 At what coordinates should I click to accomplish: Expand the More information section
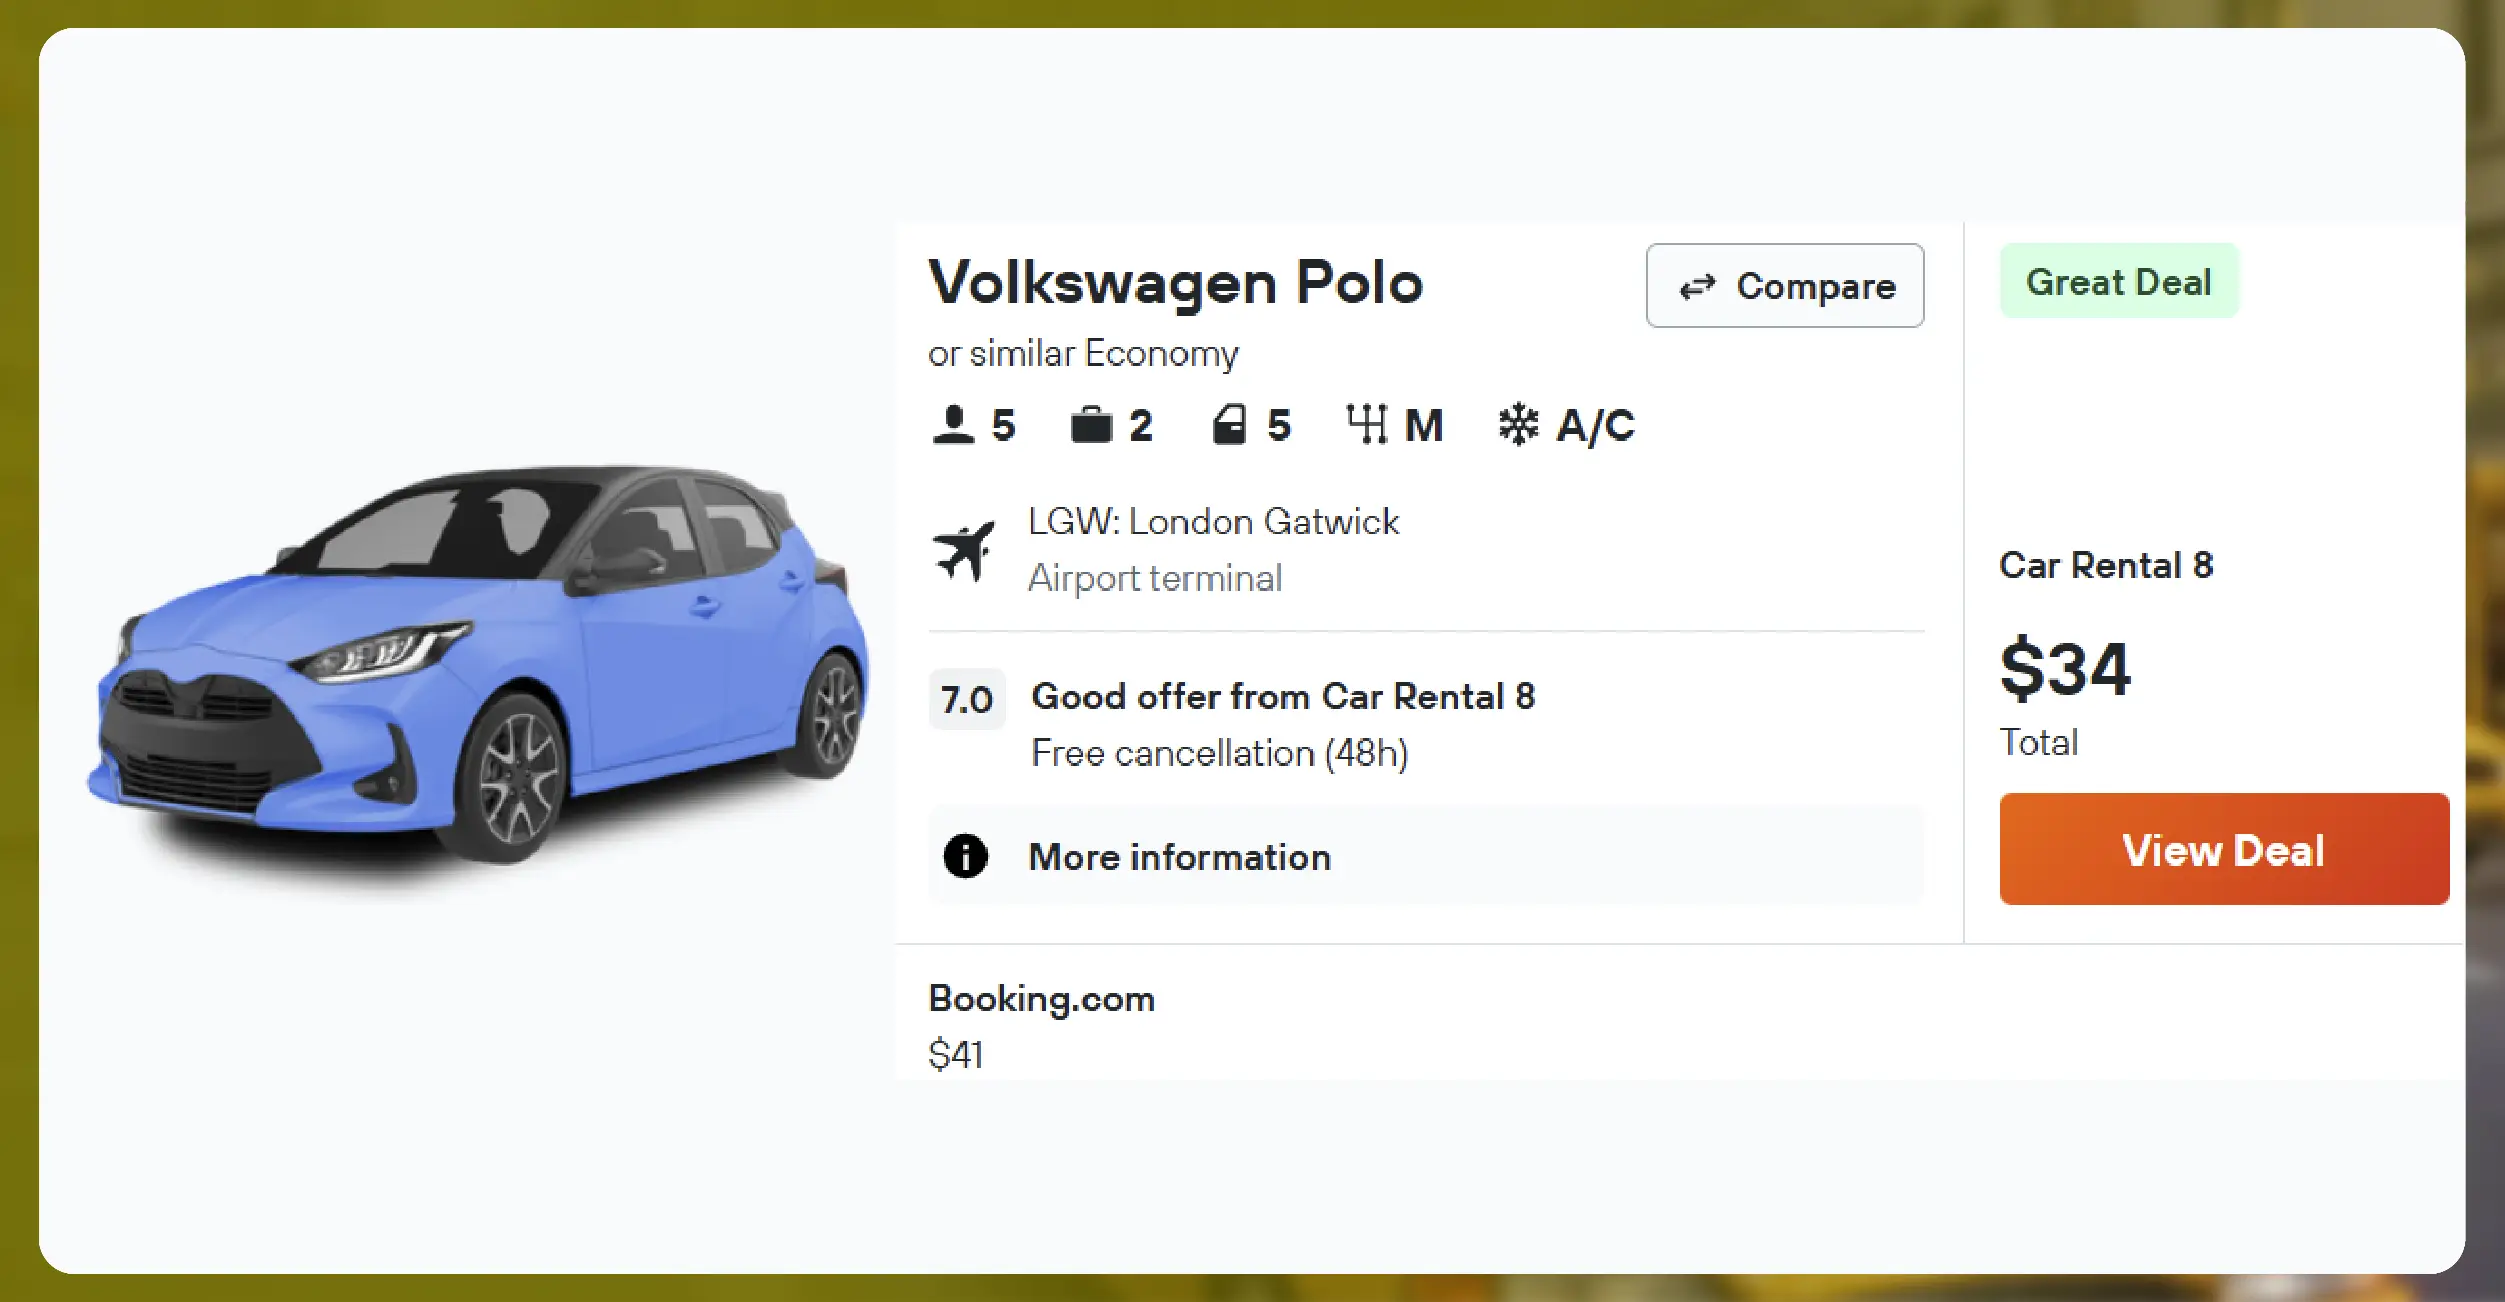coord(1180,857)
